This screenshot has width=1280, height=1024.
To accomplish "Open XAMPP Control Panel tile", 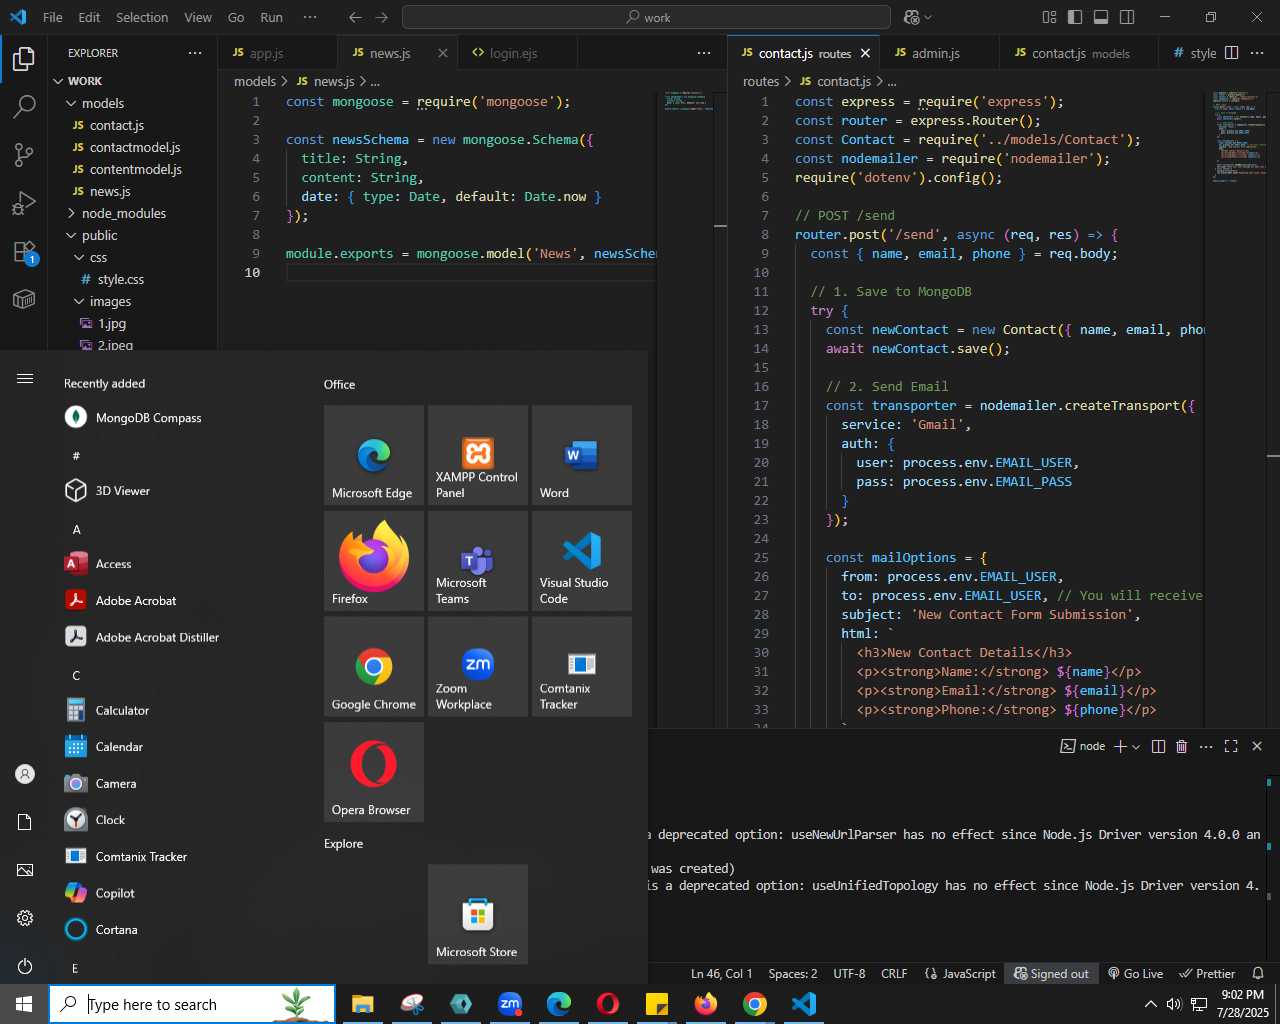I will pyautogui.click(x=478, y=455).
